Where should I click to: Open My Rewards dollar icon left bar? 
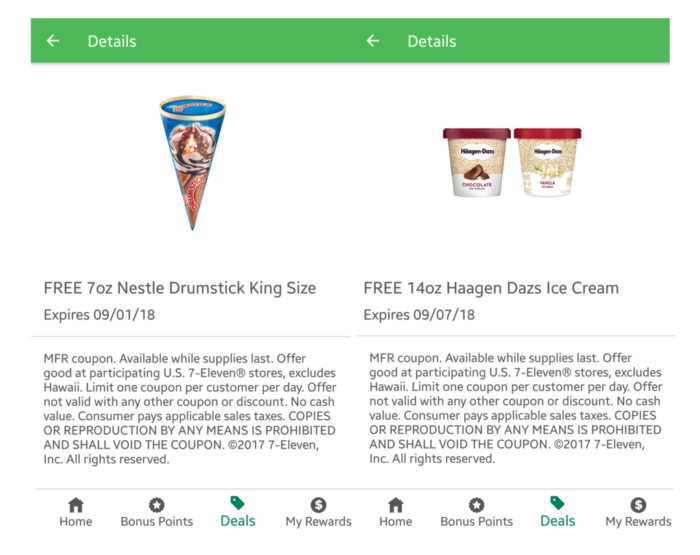318,505
